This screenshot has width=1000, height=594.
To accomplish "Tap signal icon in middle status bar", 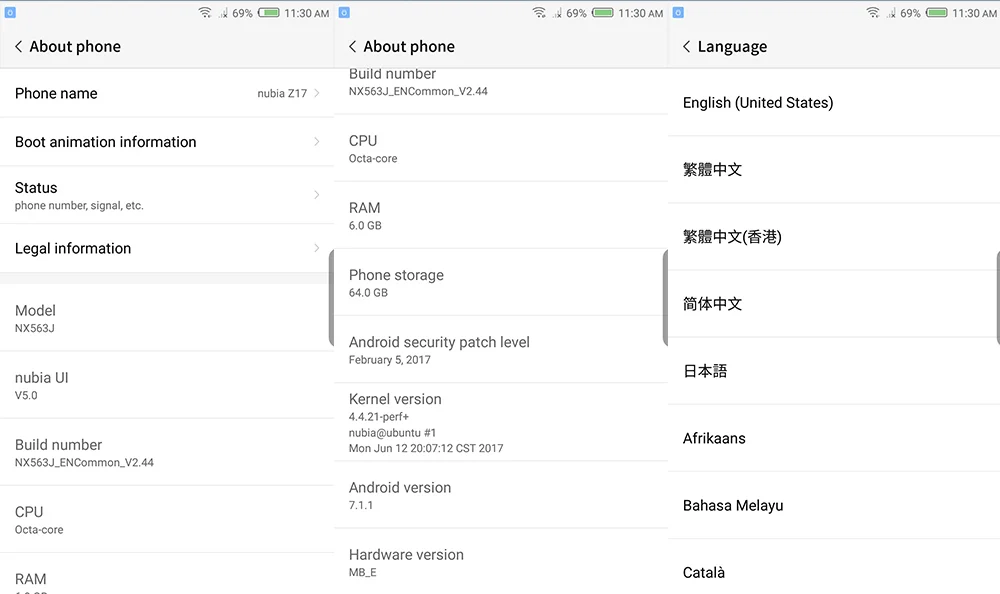I will pyautogui.click(x=557, y=13).
